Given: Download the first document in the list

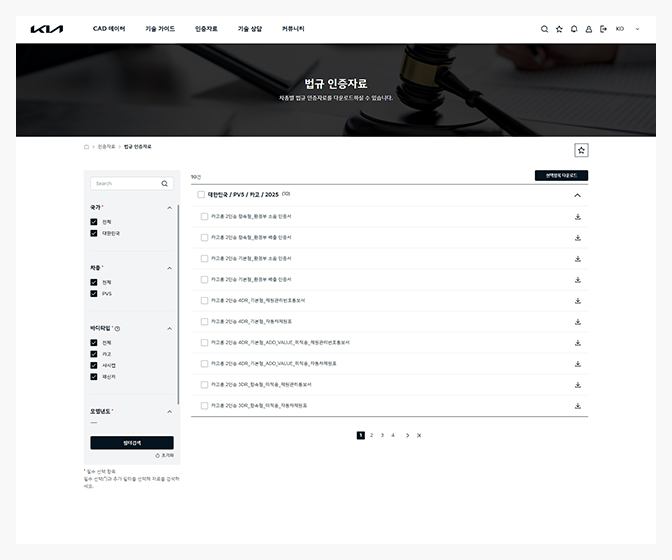Looking at the screenshot, I should click(578, 216).
